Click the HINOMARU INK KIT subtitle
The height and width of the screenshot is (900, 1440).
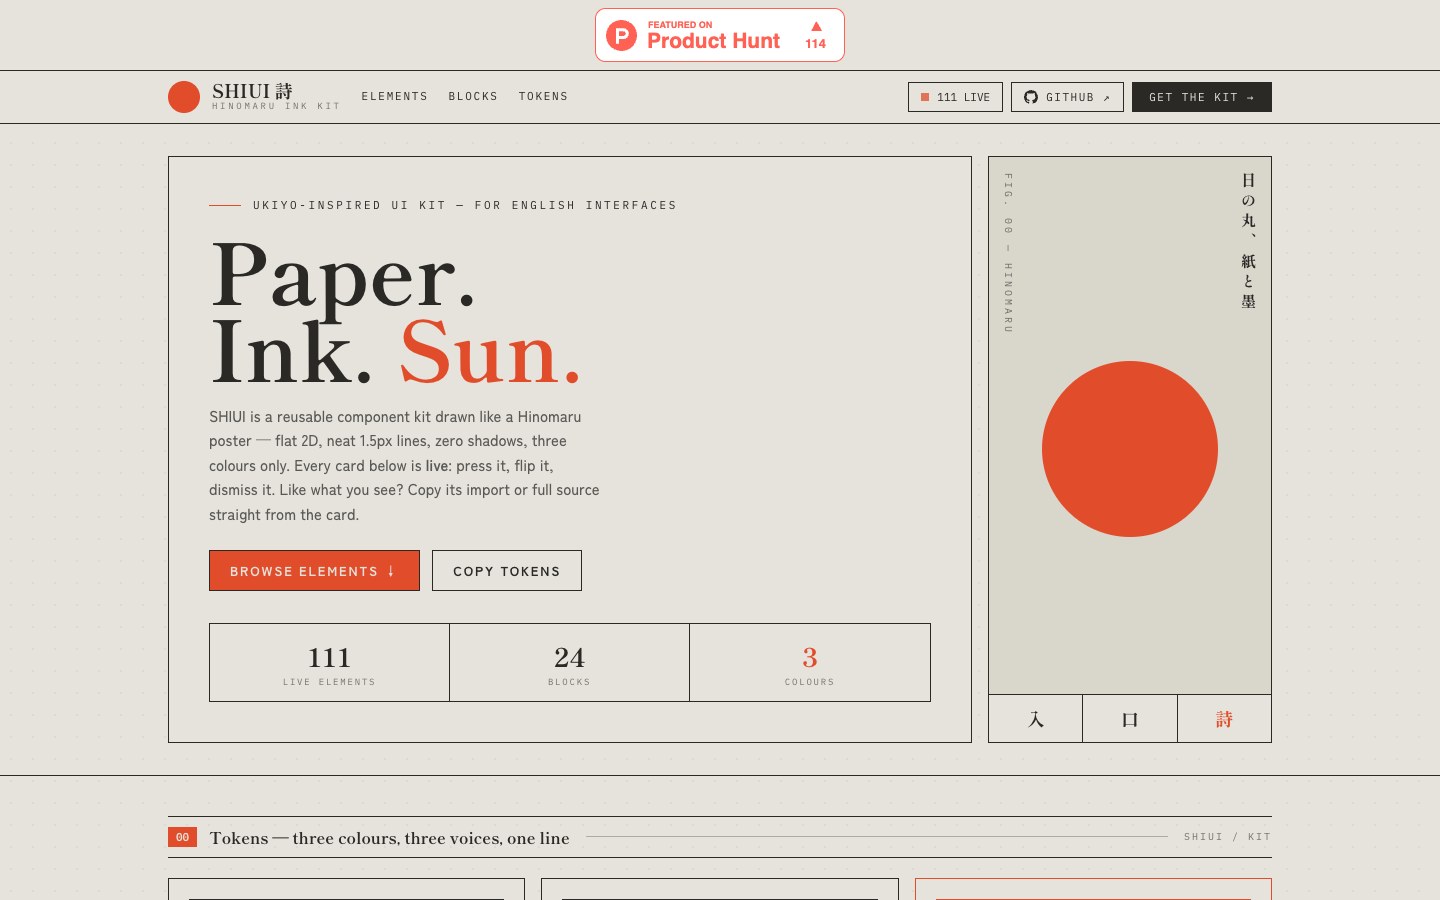click(x=276, y=106)
